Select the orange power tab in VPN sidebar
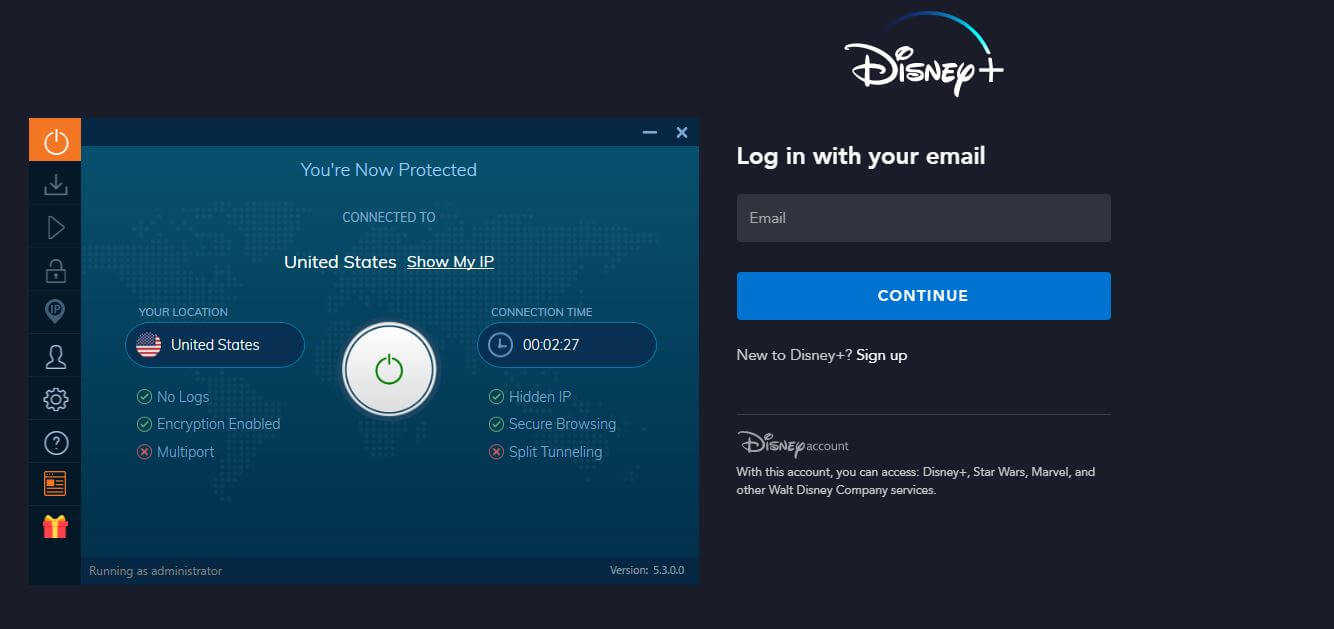The height and width of the screenshot is (629, 1334). pyautogui.click(x=55, y=140)
